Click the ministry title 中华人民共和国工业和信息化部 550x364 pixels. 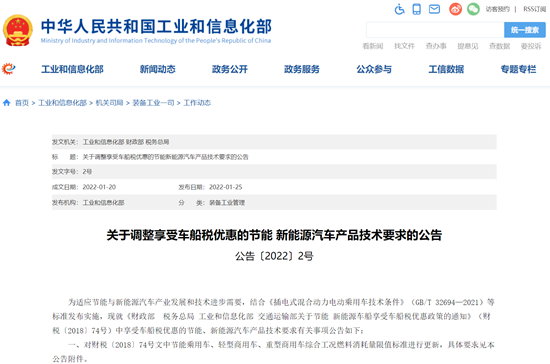click(156, 26)
